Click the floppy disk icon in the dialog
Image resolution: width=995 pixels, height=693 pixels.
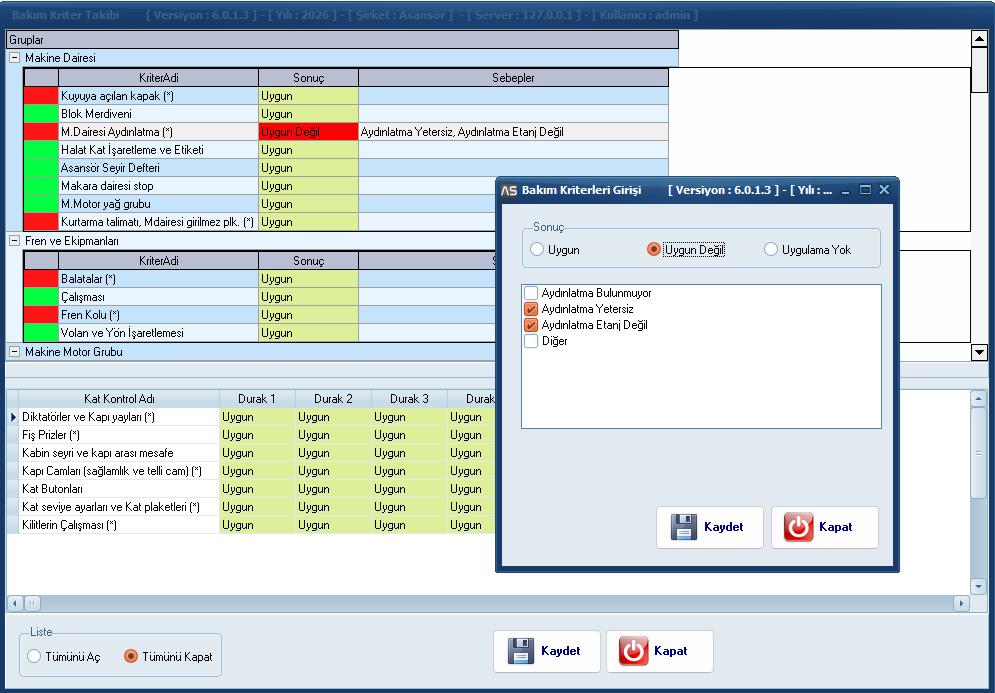click(683, 527)
